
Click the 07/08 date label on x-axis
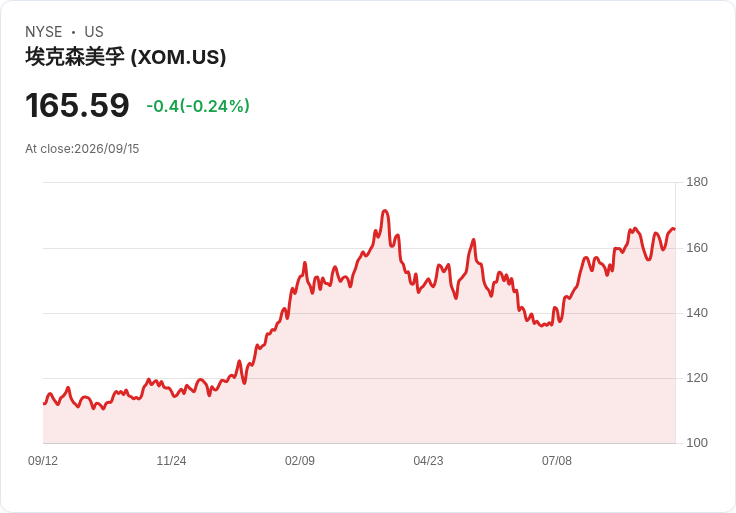pyautogui.click(x=557, y=461)
